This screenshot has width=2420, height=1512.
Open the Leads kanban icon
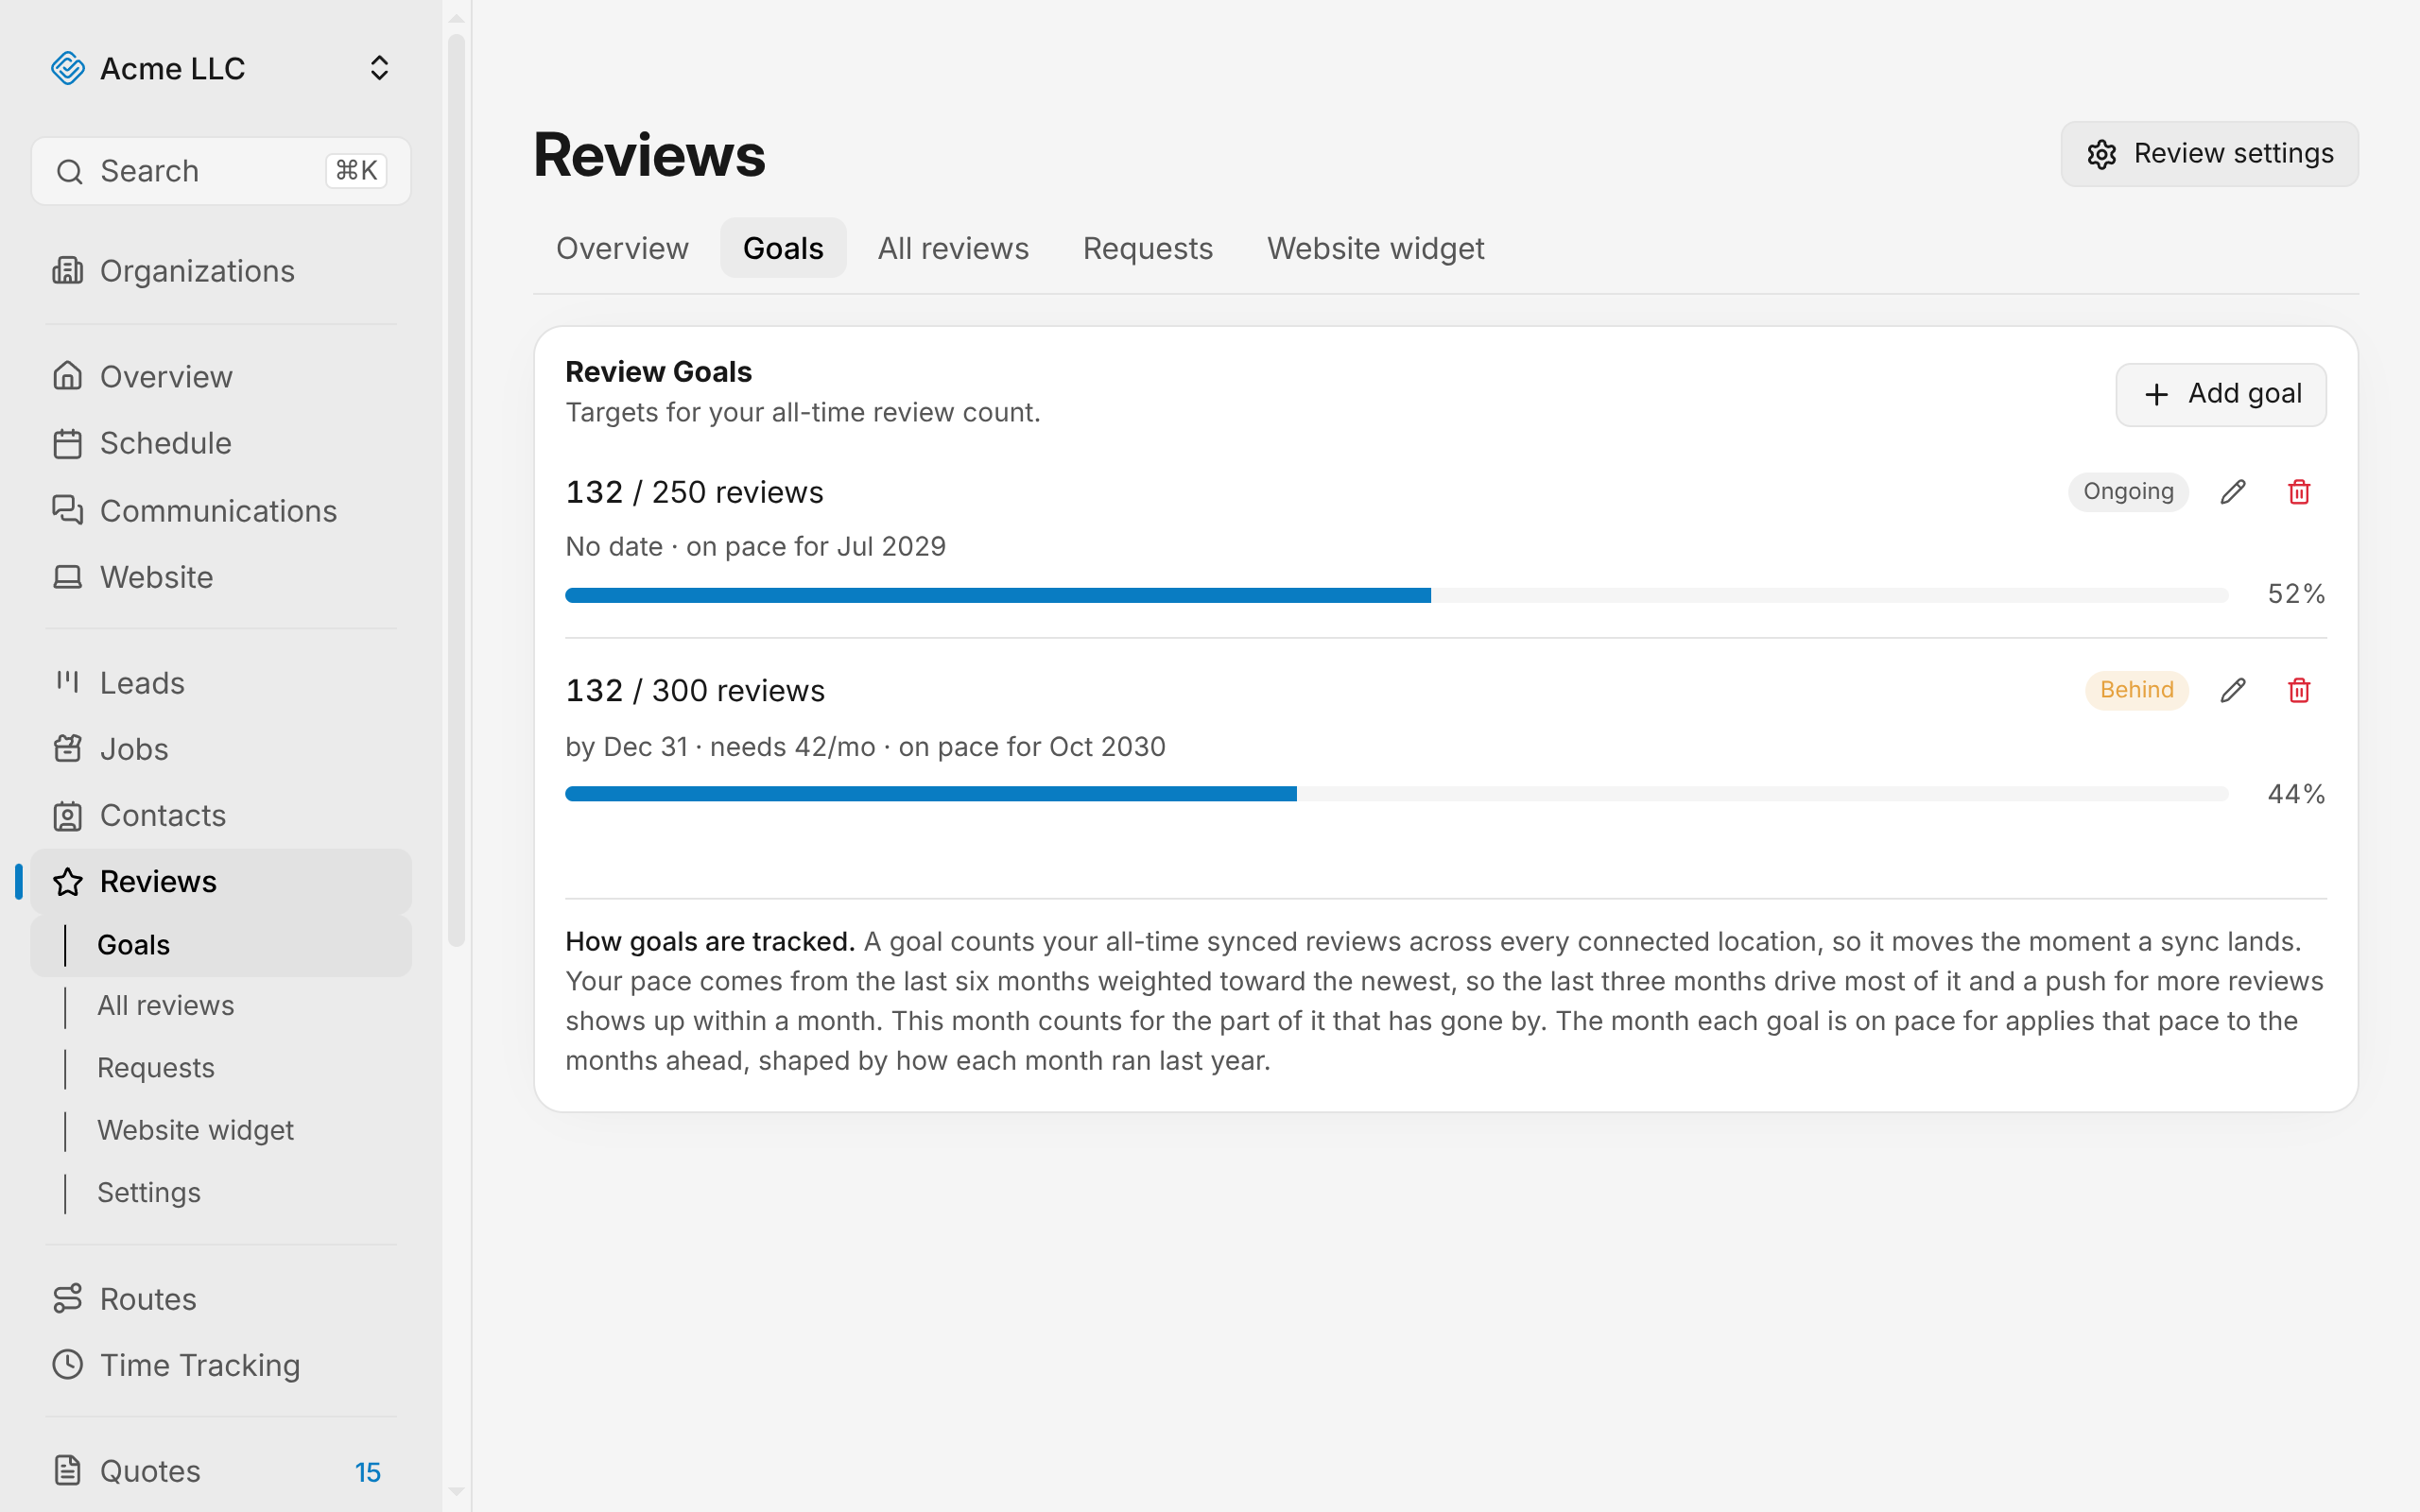[67, 682]
